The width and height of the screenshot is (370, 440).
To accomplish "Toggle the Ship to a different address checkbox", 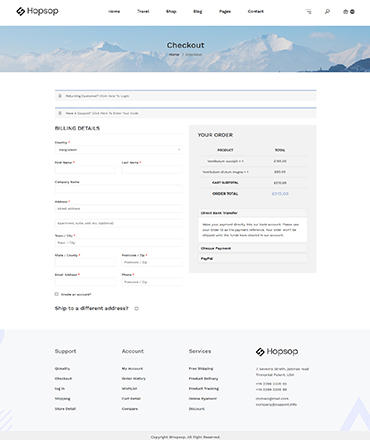I will [136, 308].
